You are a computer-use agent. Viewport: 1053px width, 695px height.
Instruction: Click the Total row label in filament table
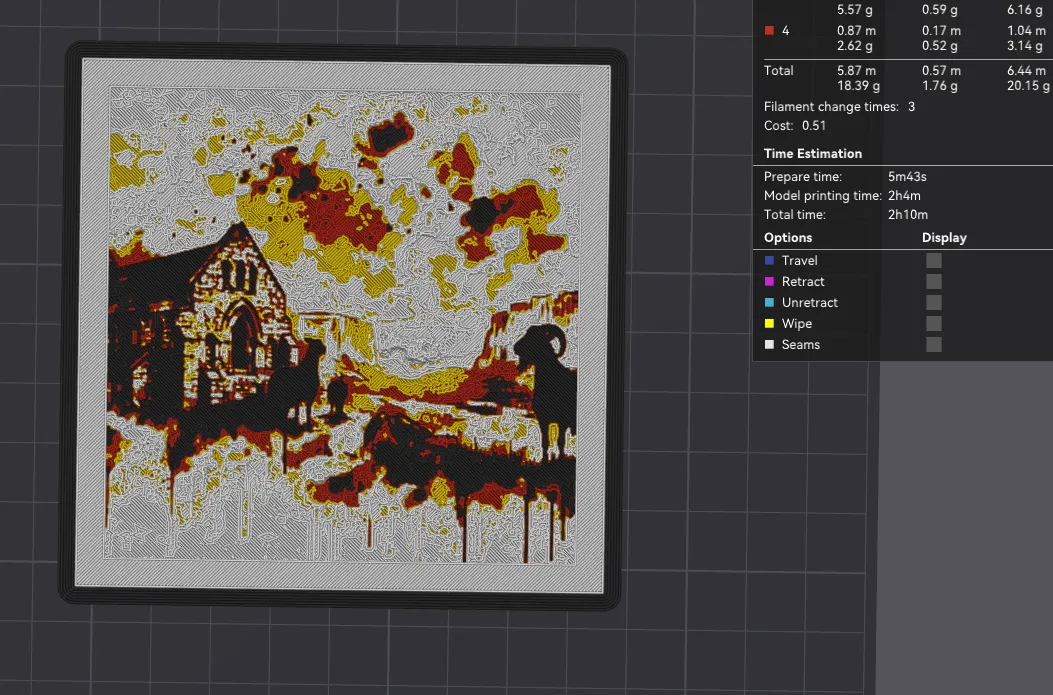pos(778,71)
